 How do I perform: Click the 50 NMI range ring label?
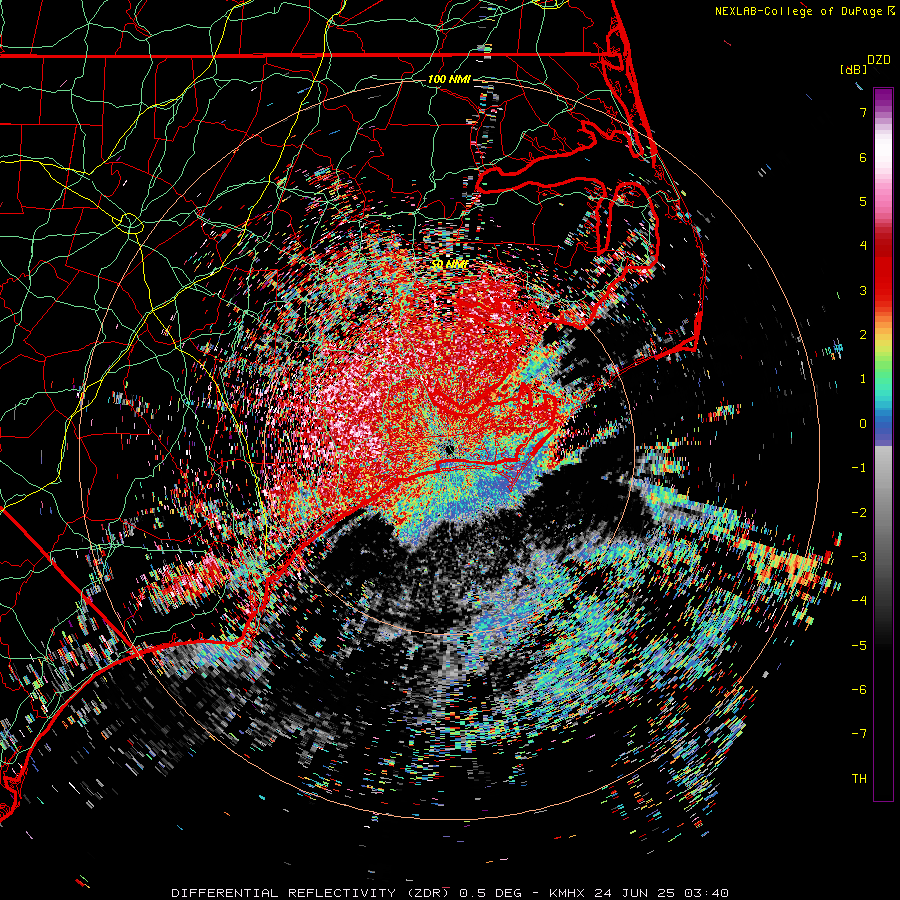[x=450, y=264]
